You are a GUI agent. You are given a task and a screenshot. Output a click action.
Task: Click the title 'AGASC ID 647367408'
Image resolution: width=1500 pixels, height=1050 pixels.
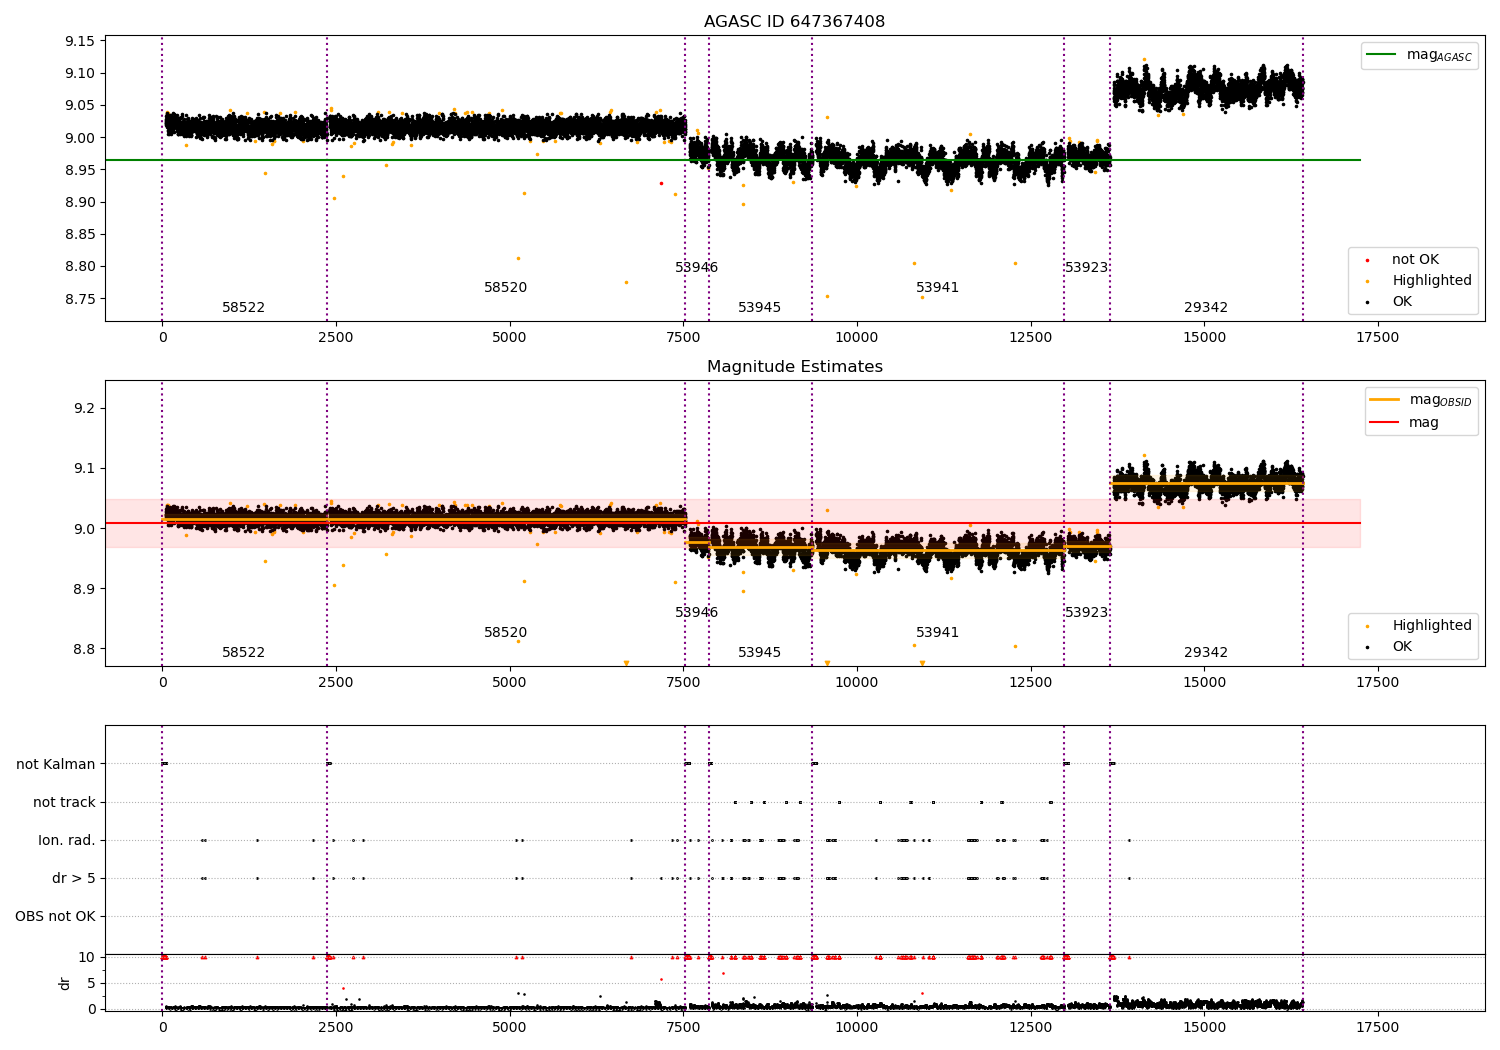point(794,22)
